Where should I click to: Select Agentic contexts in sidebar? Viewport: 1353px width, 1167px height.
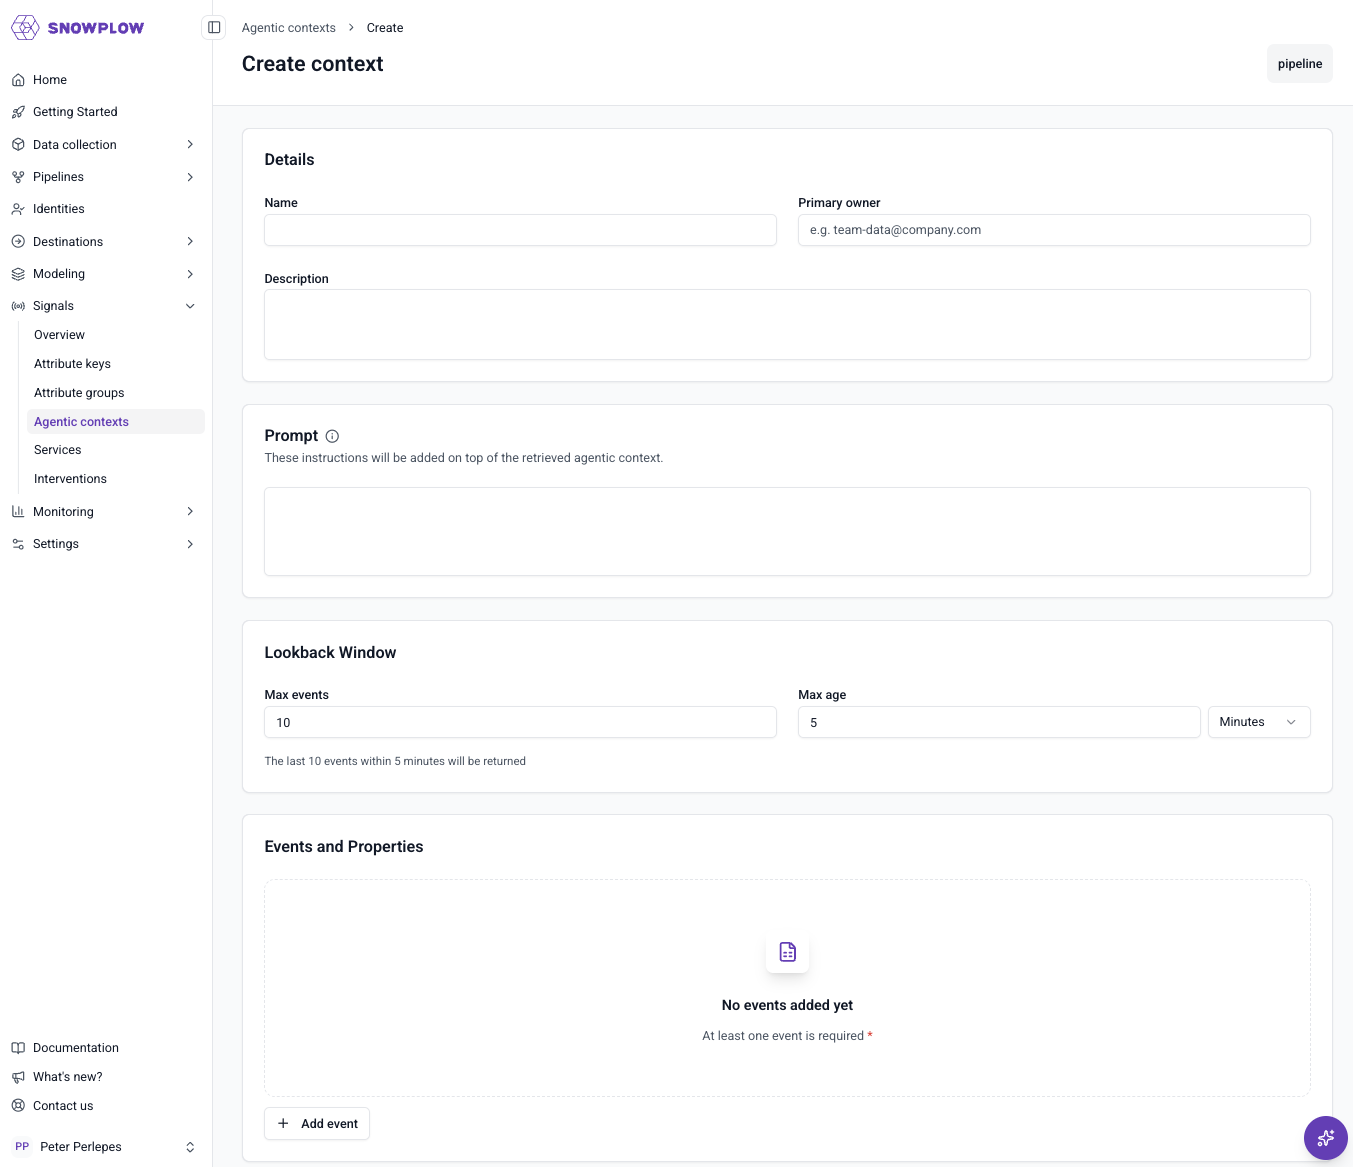(x=116, y=422)
